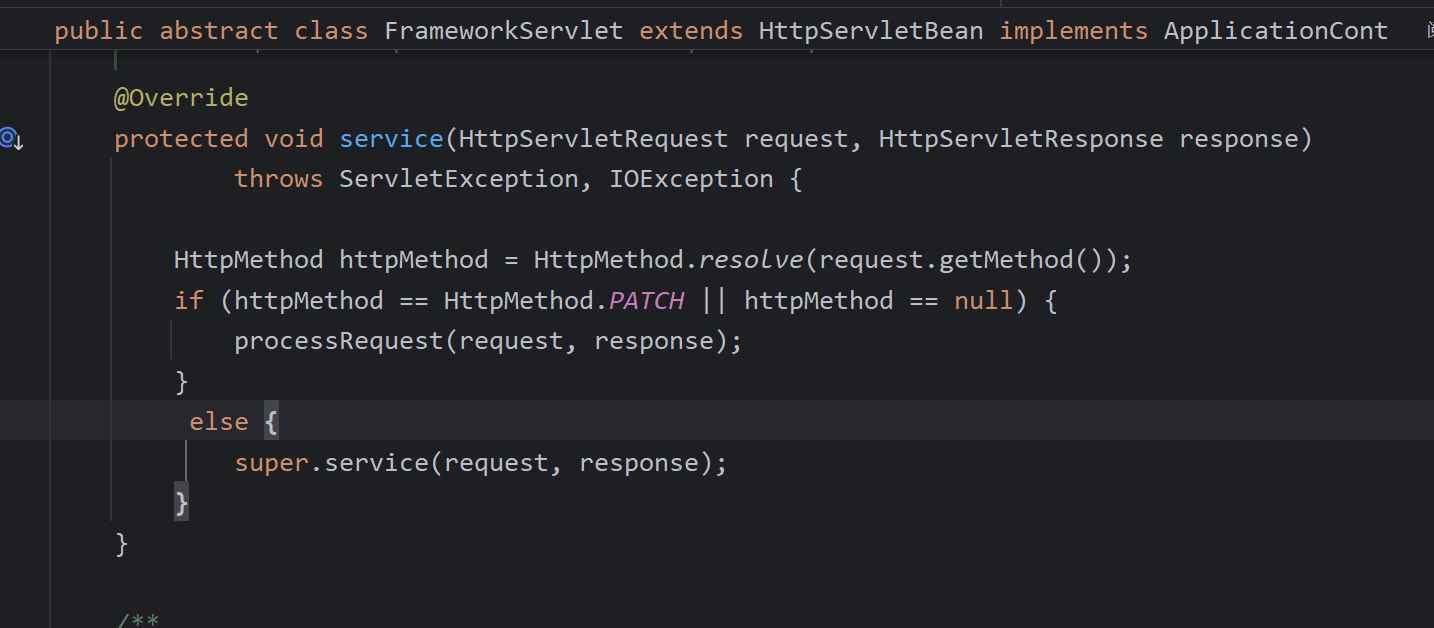This screenshot has width=1434, height=628.
Task: Click the null keyword
Action: 984,300
